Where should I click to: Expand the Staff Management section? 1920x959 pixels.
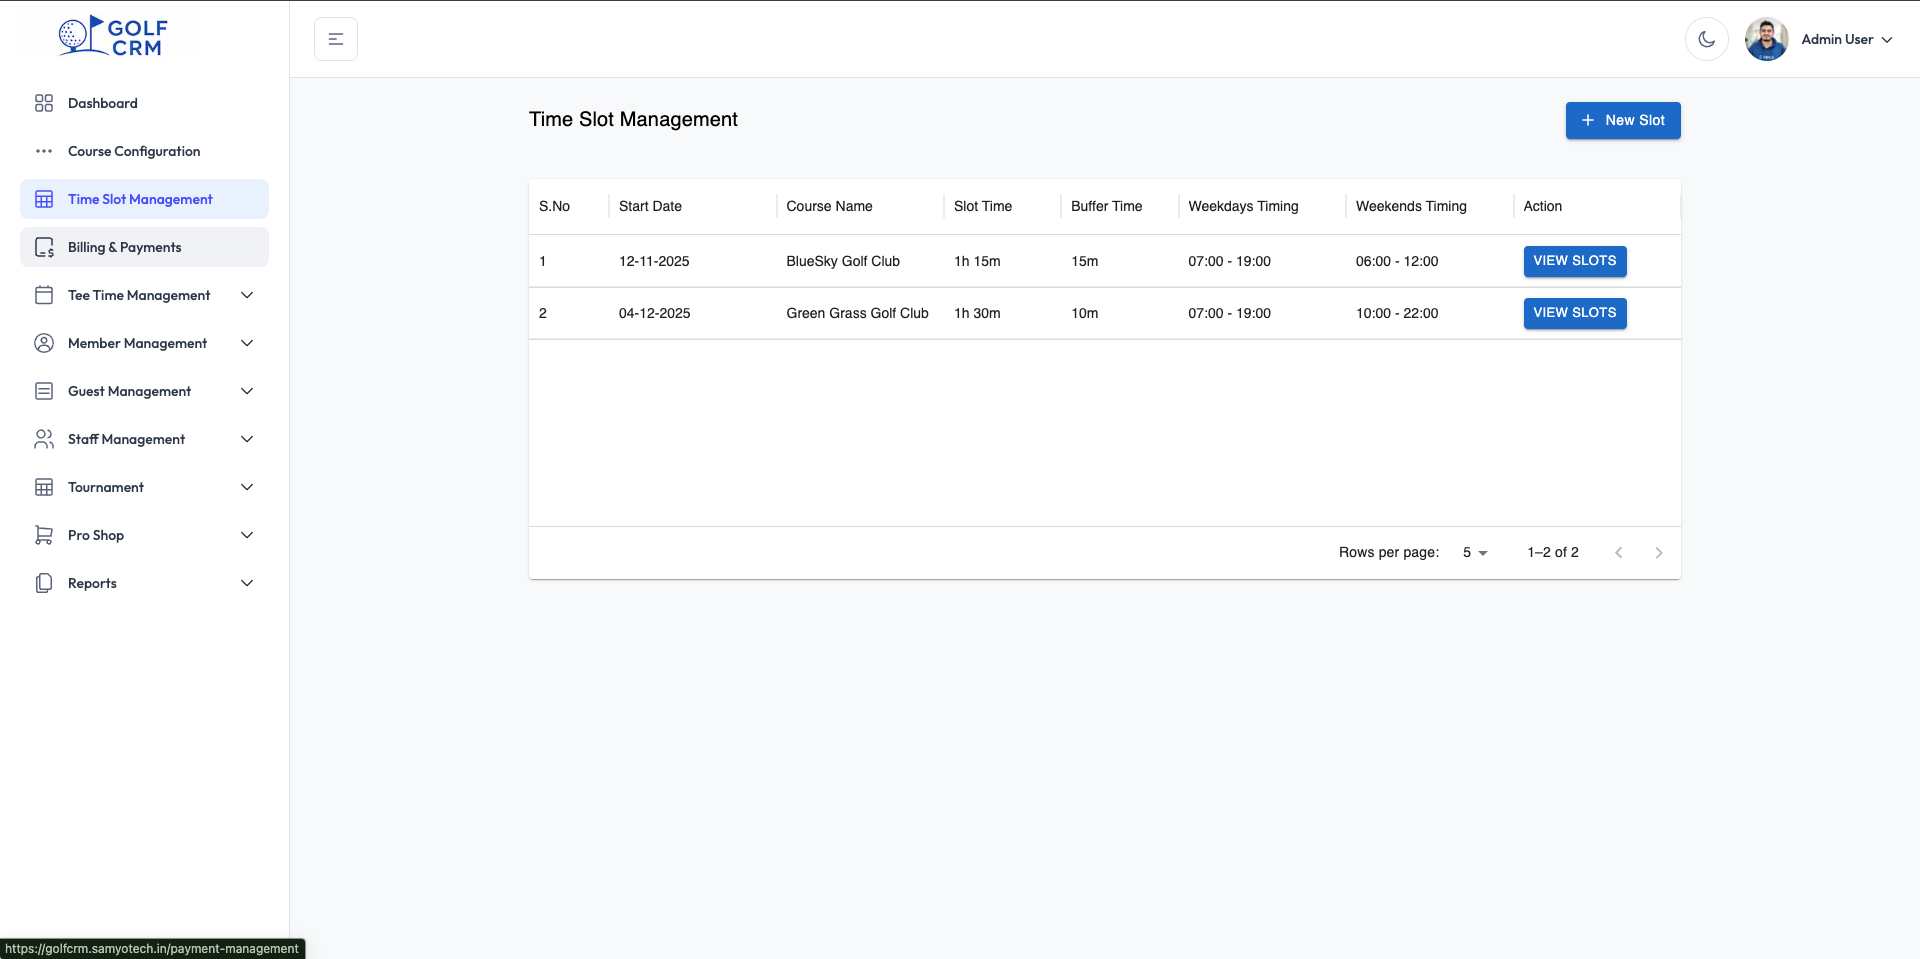(x=126, y=439)
